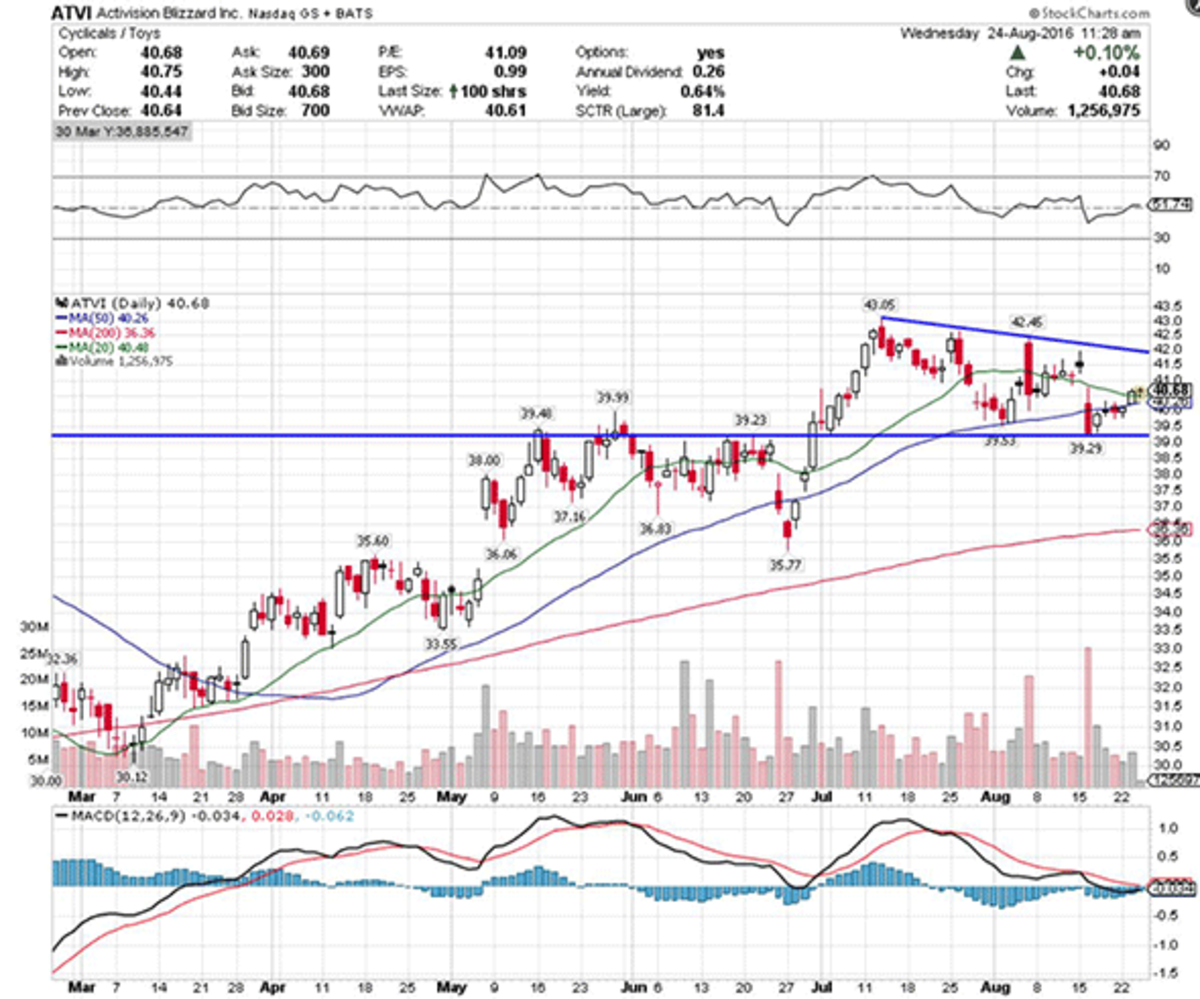Click the 36.06 low annotation
This screenshot has width=1200, height=999.
point(502,553)
